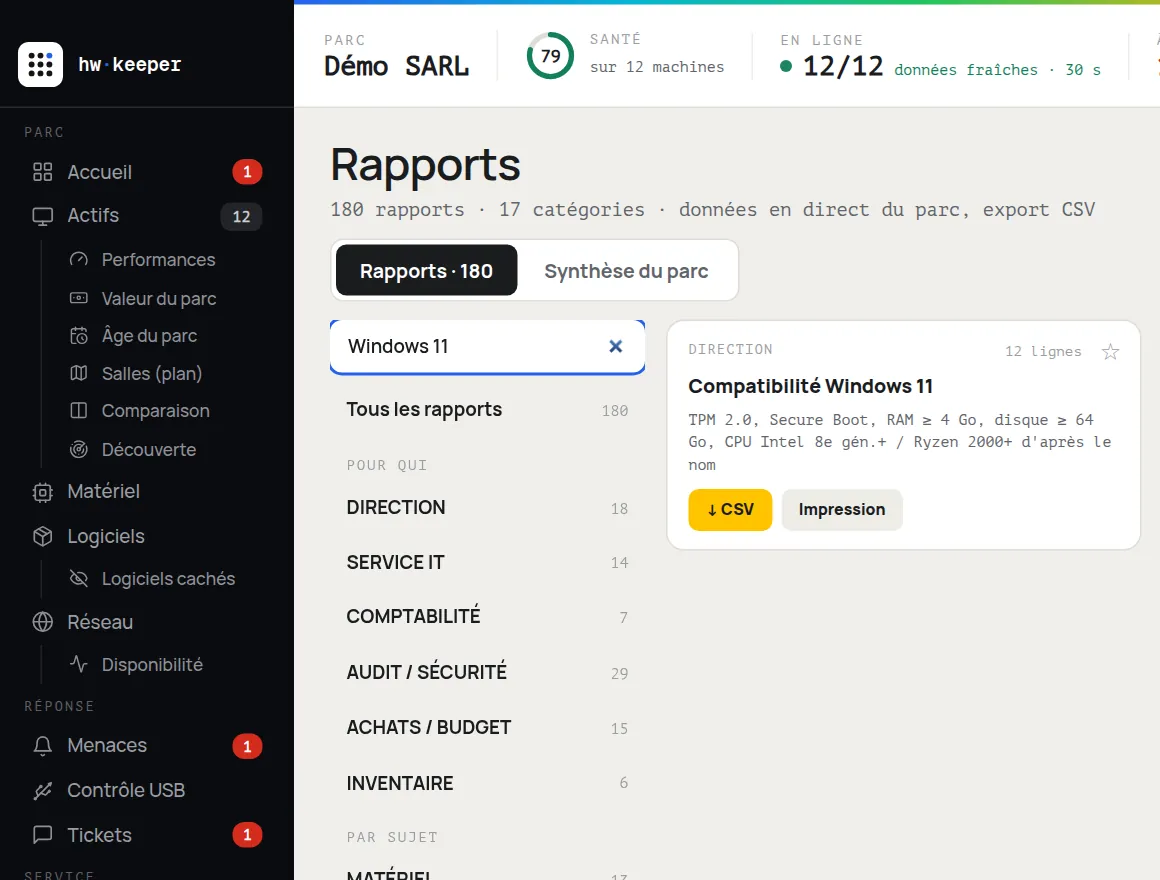Click the Tickets red badge 1
The image size is (1160, 880).
(x=247, y=835)
